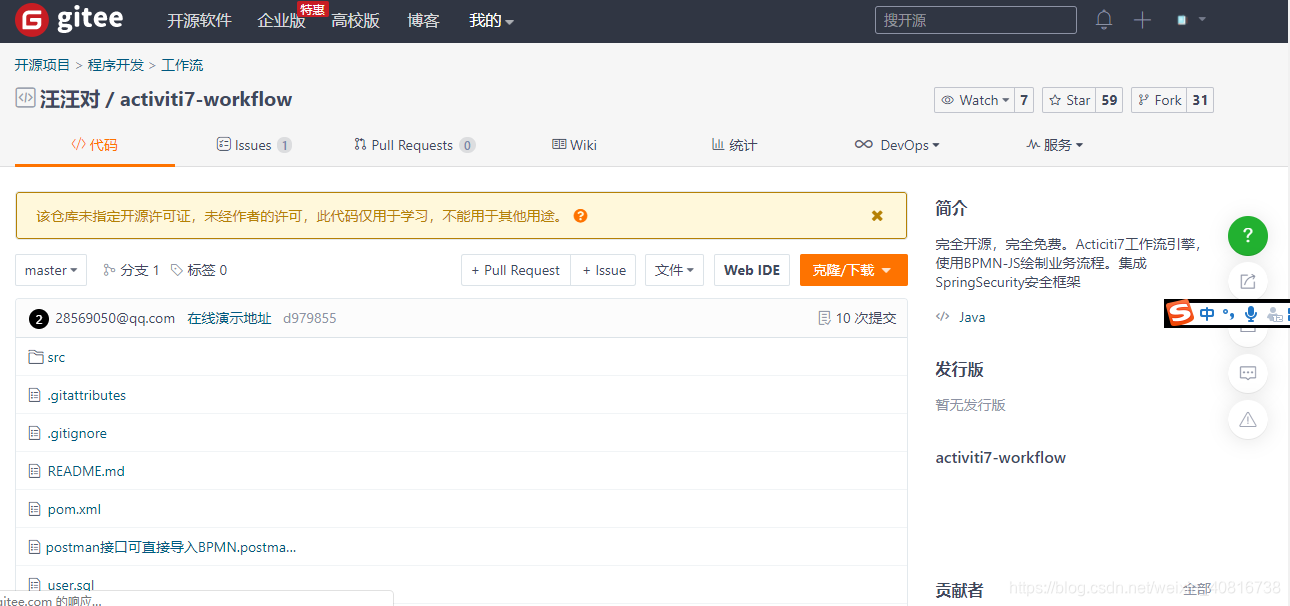Open the plus create-new icon

point(1143,20)
